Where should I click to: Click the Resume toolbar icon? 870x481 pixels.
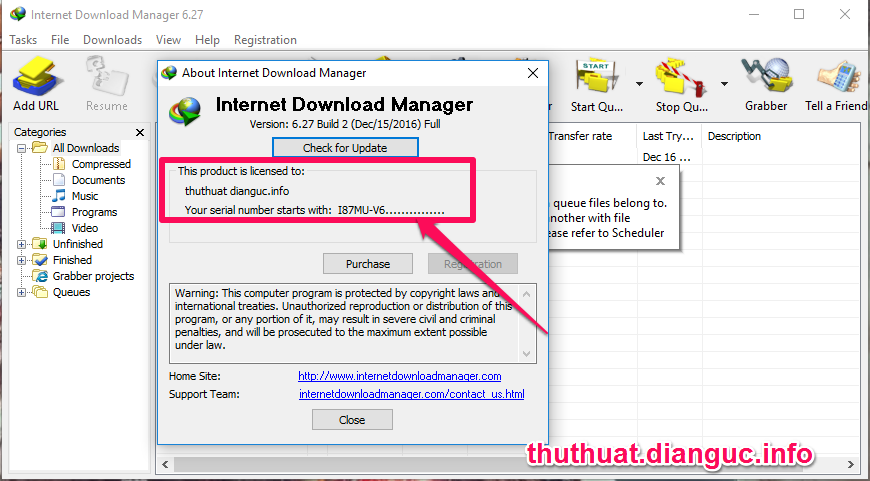tap(107, 83)
